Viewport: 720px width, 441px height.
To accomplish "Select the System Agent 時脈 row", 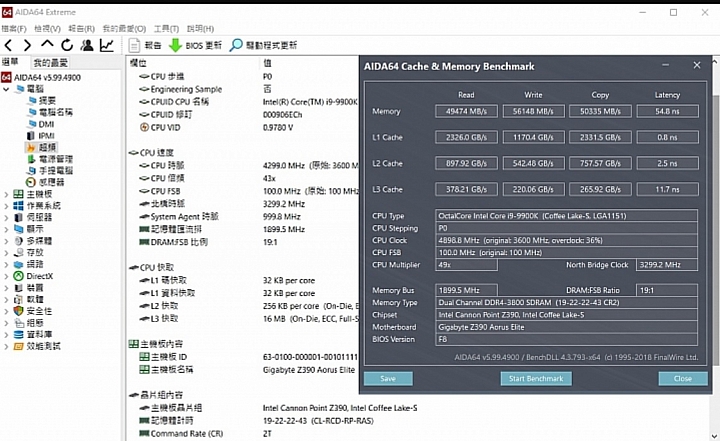I will pos(243,216).
